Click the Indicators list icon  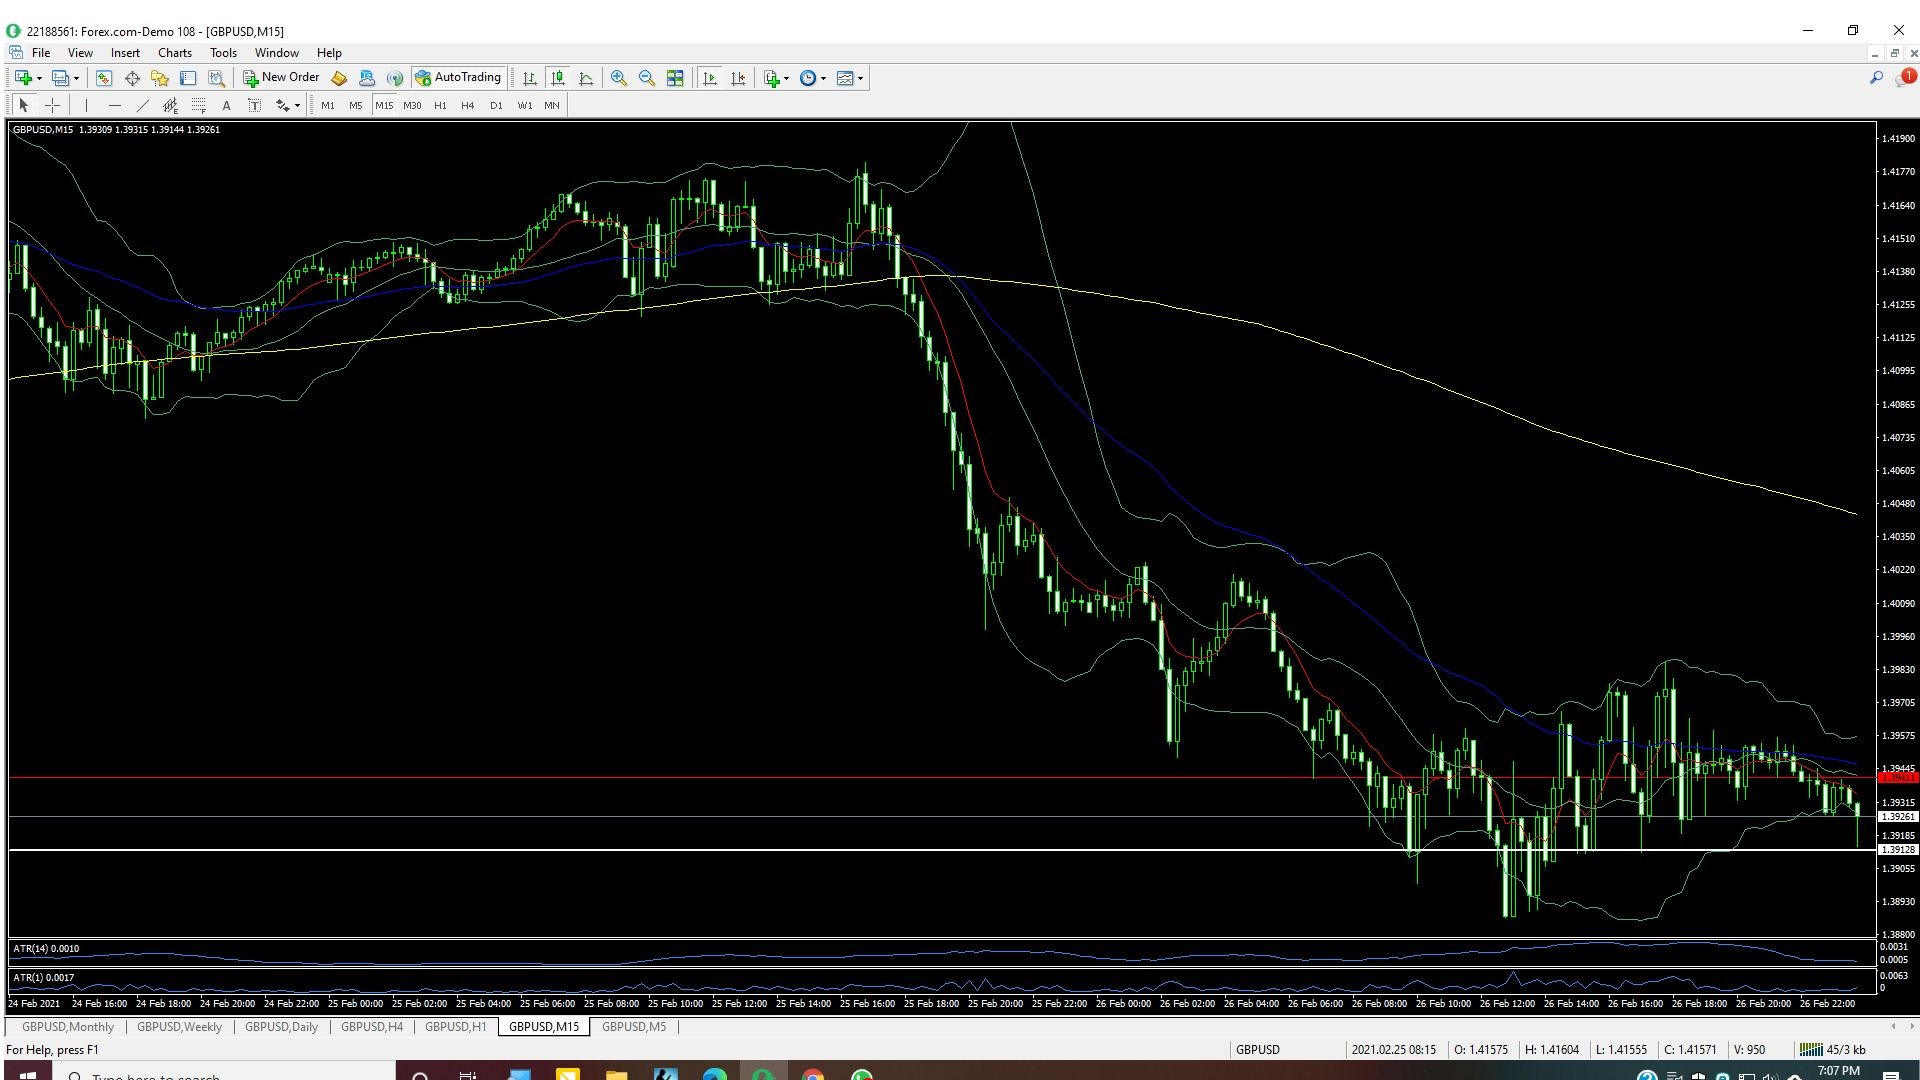pos(771,78)
